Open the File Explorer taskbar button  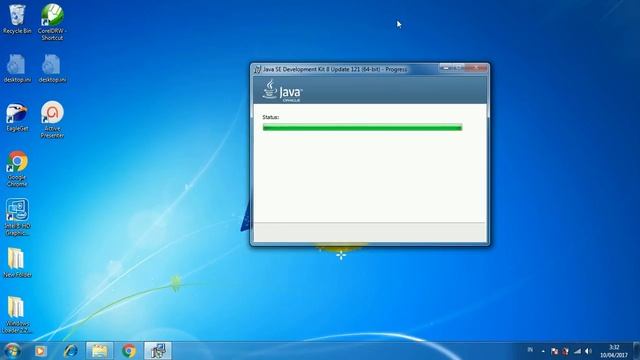coord(99,351)
